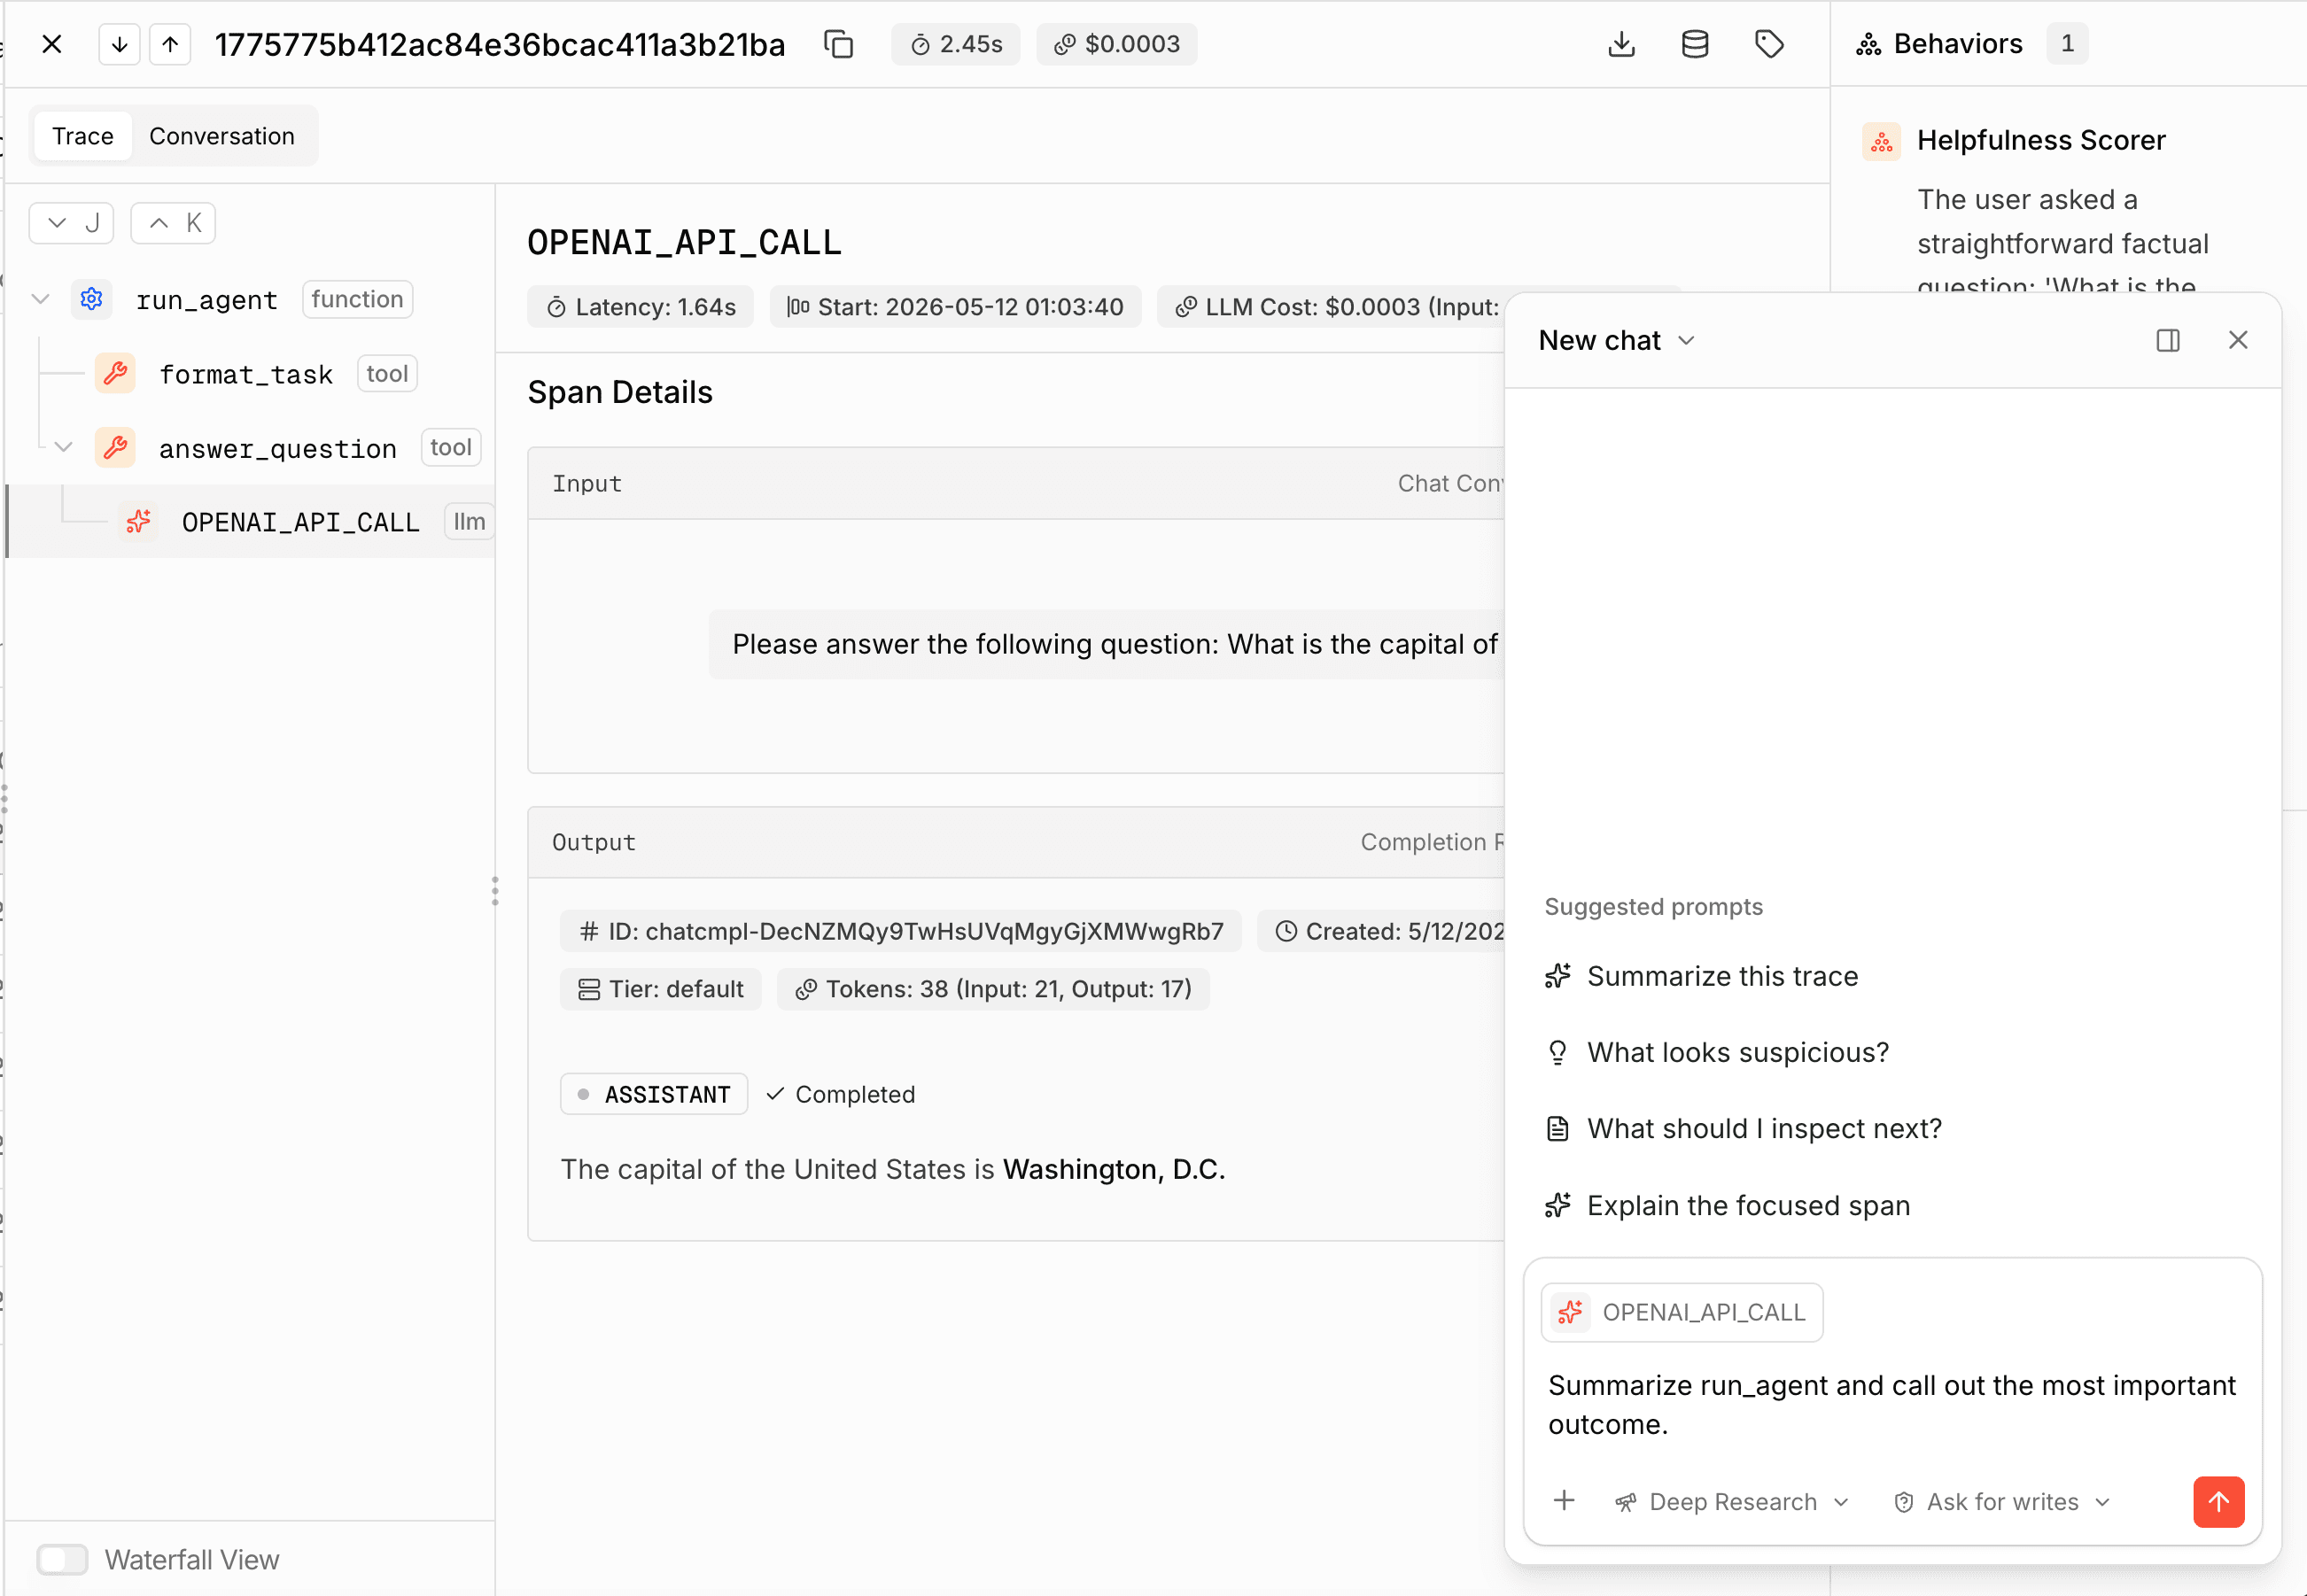The image size is (2307, 1596).
Task: Click the tag icon in header
Action: (x=1769, y=44)
